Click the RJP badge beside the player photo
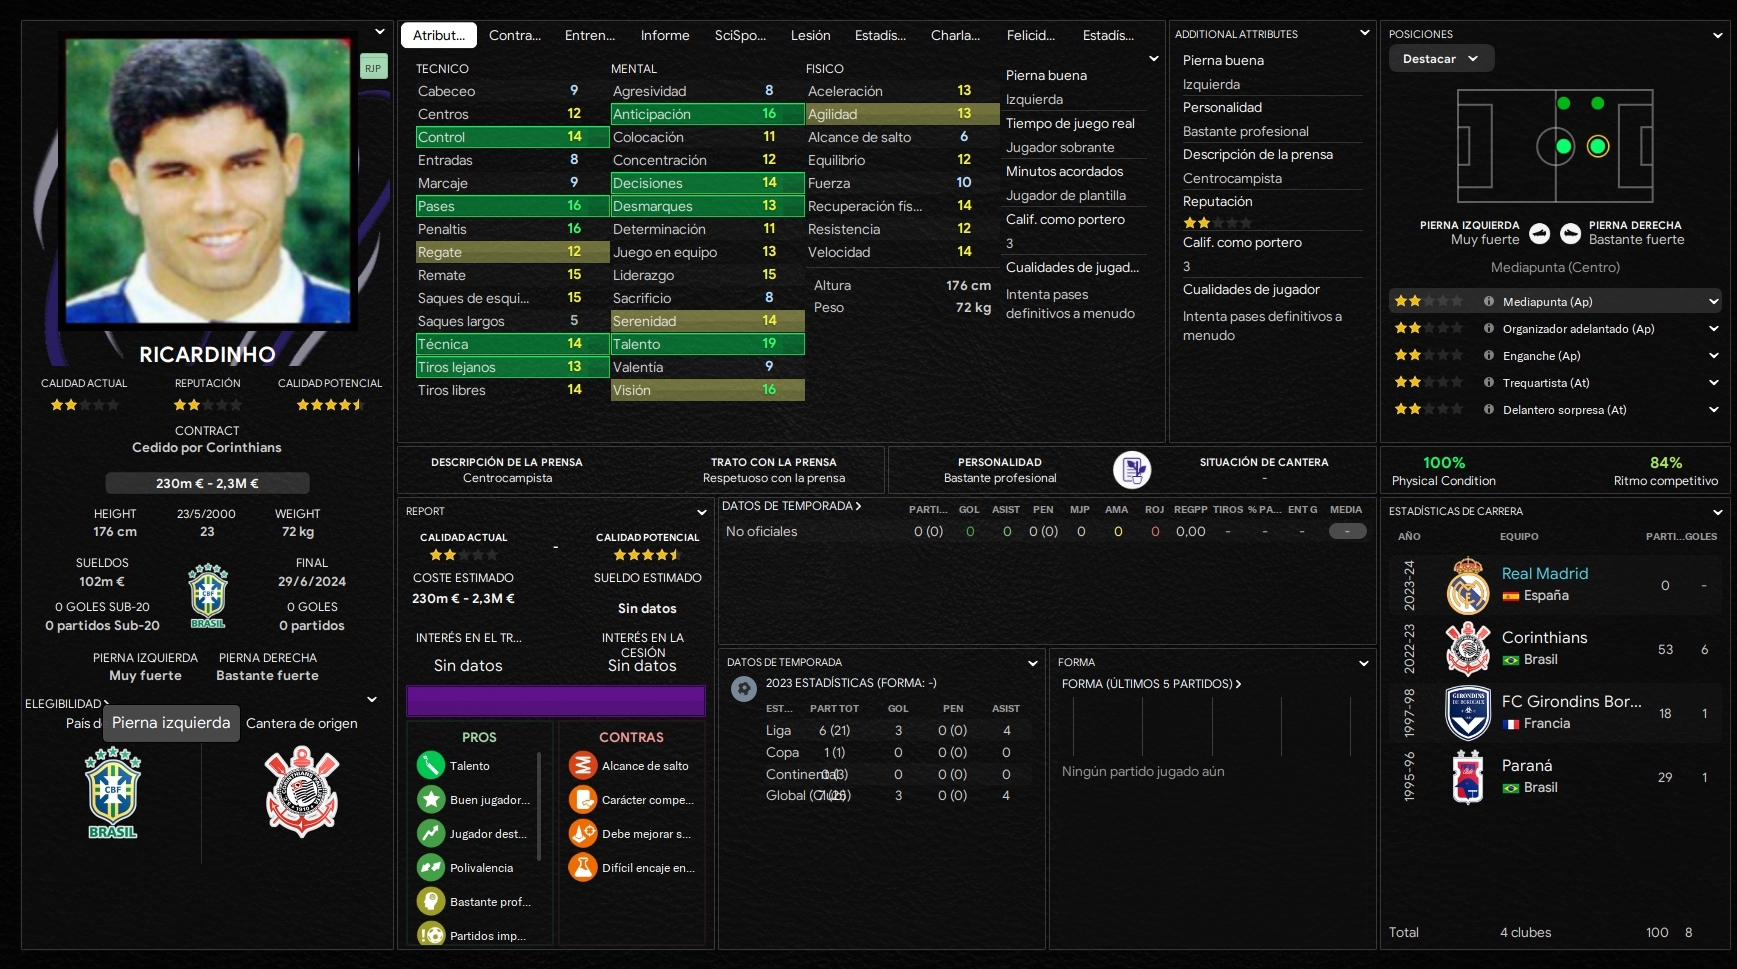 coord(373,67)
